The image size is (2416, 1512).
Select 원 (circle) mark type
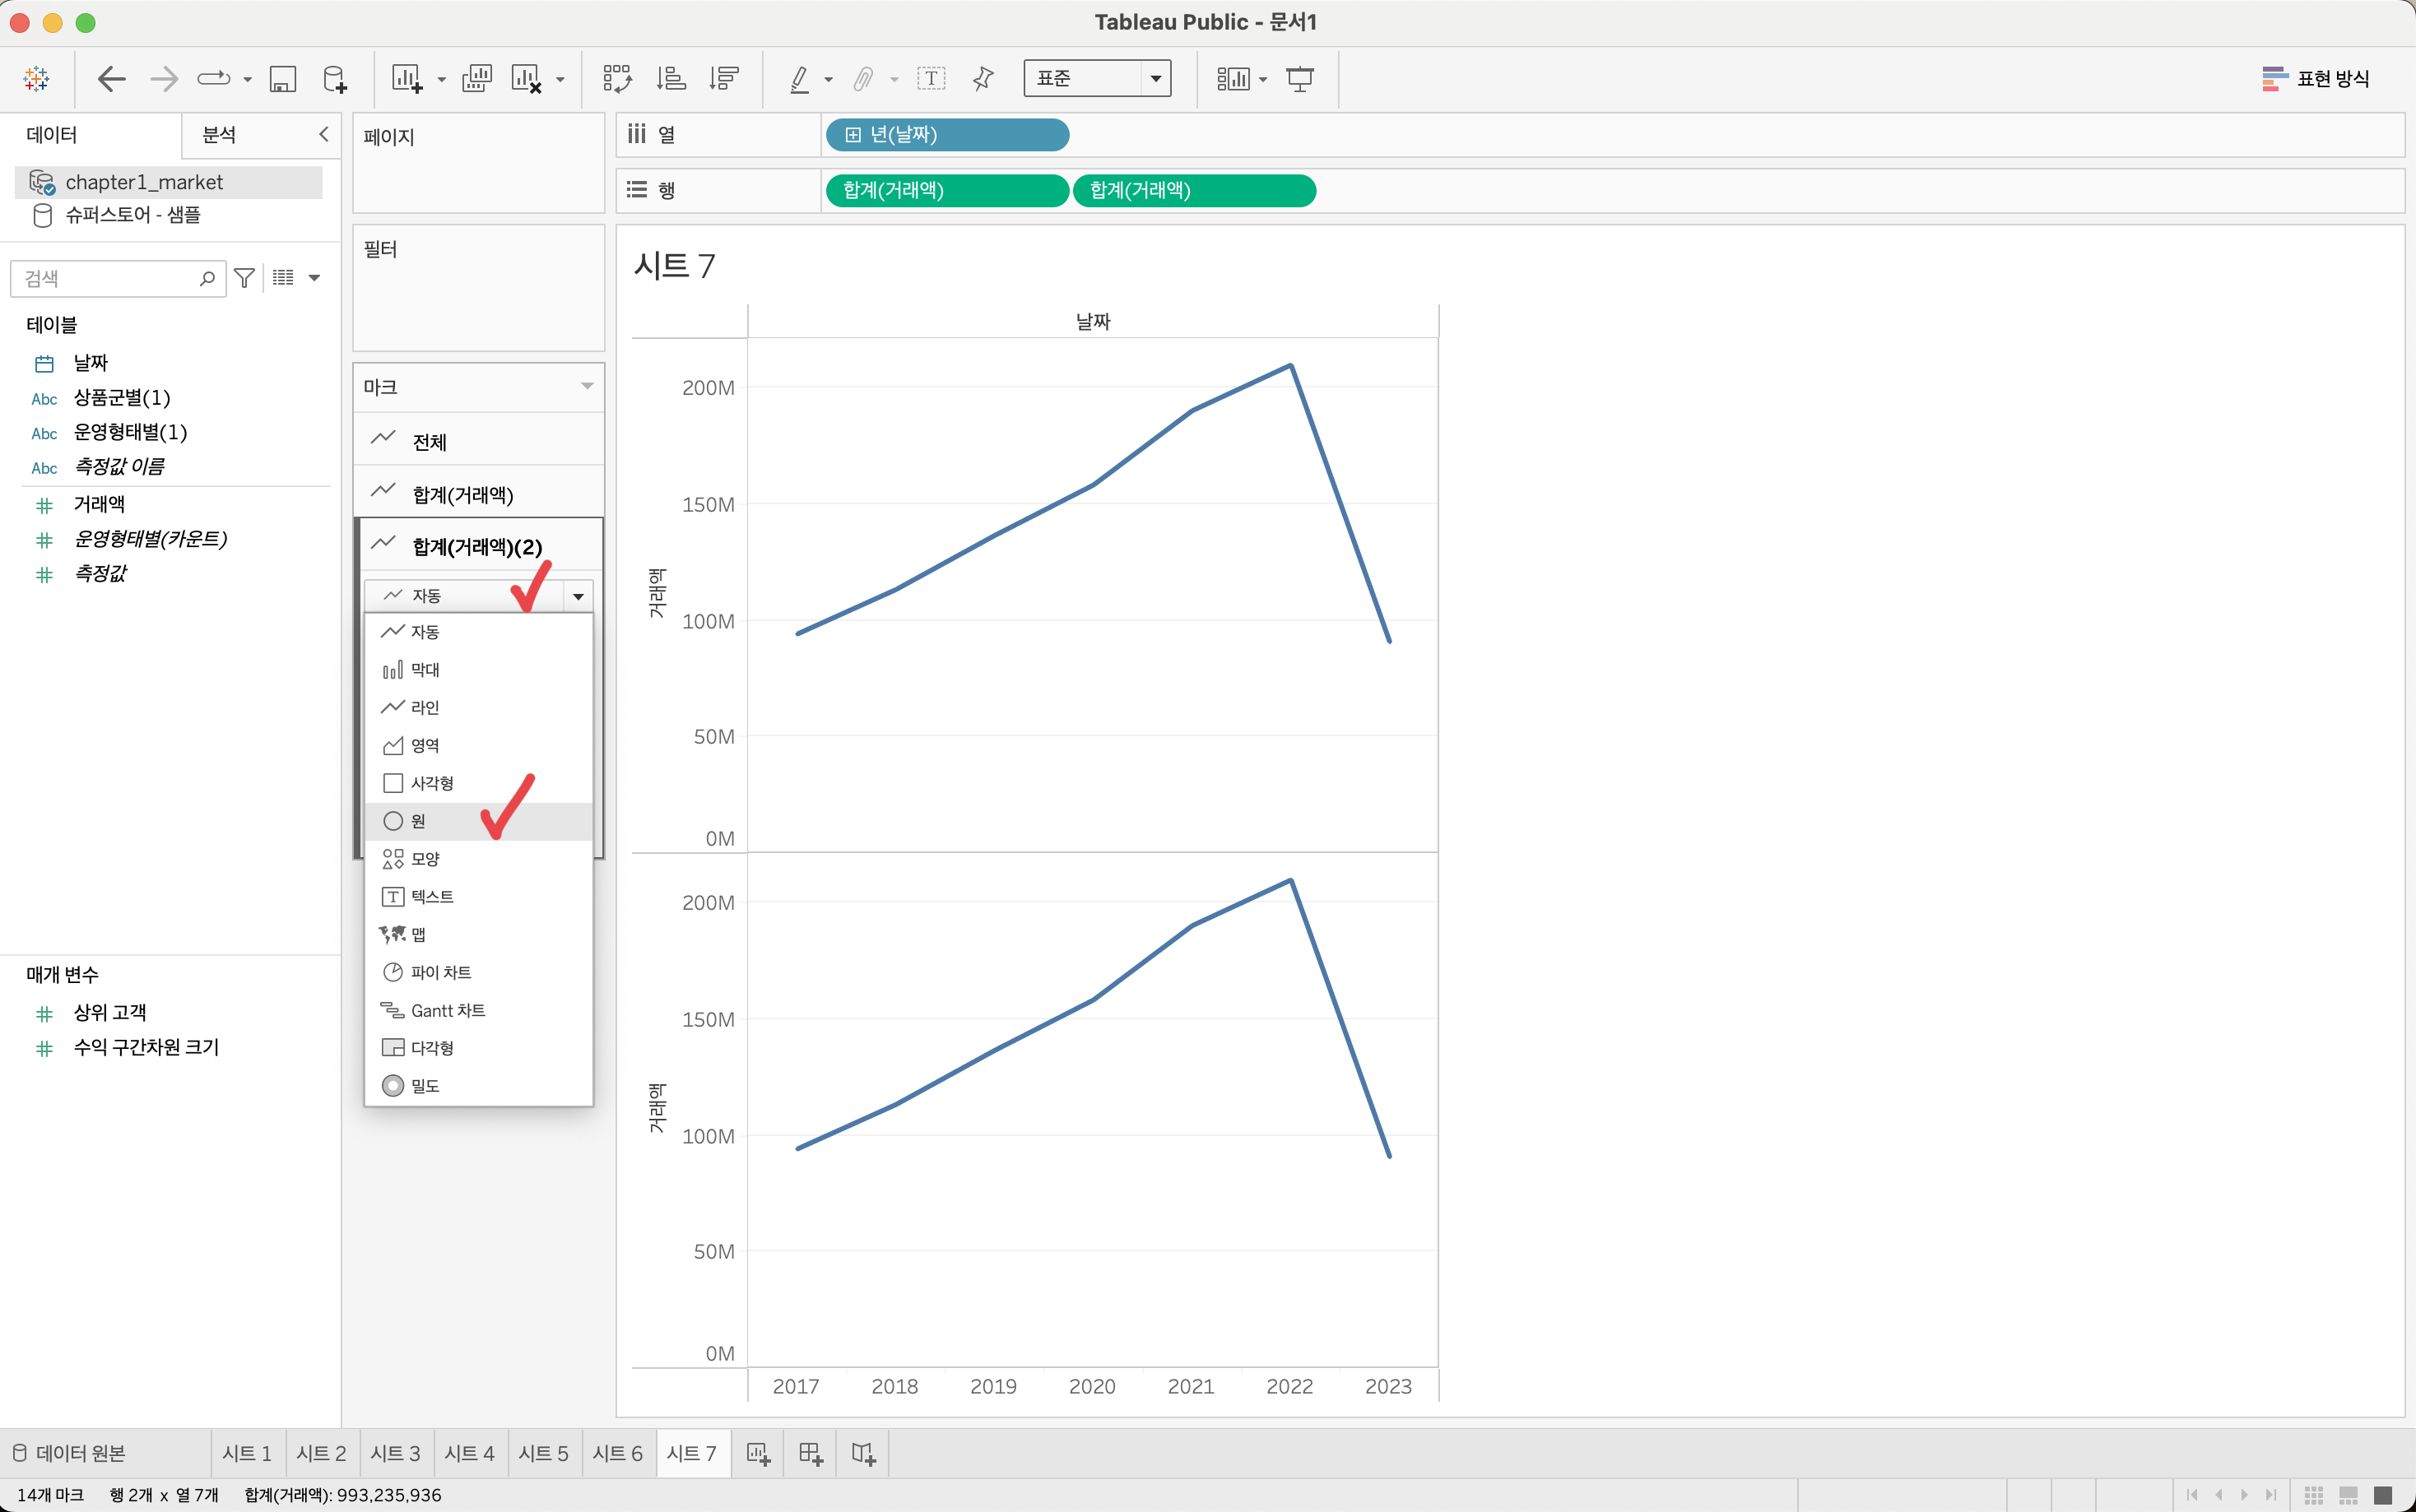[418, 821]
